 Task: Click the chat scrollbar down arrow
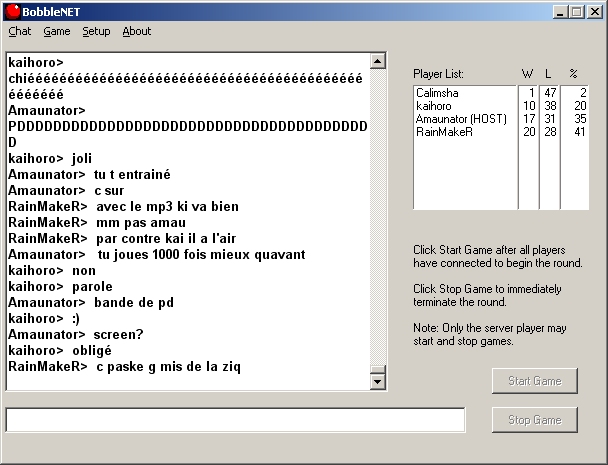(x=377, y=381)
